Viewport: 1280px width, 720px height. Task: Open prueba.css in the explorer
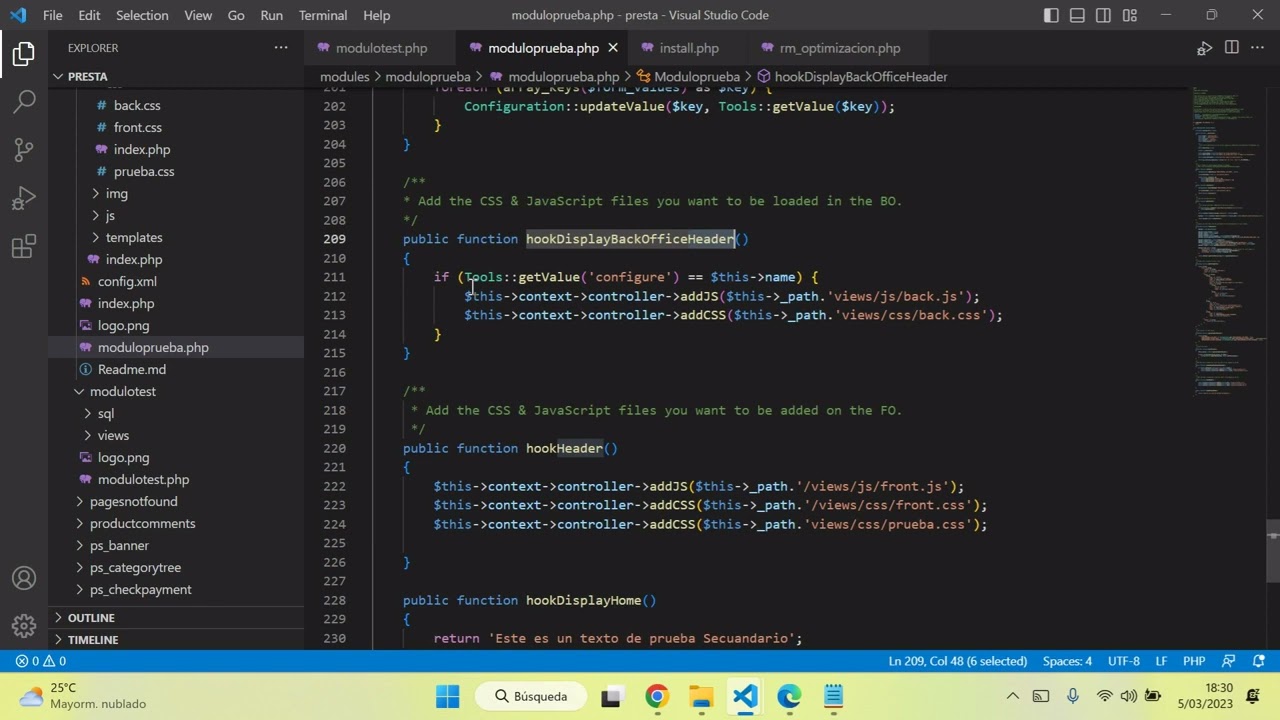(x=144, y=171)
